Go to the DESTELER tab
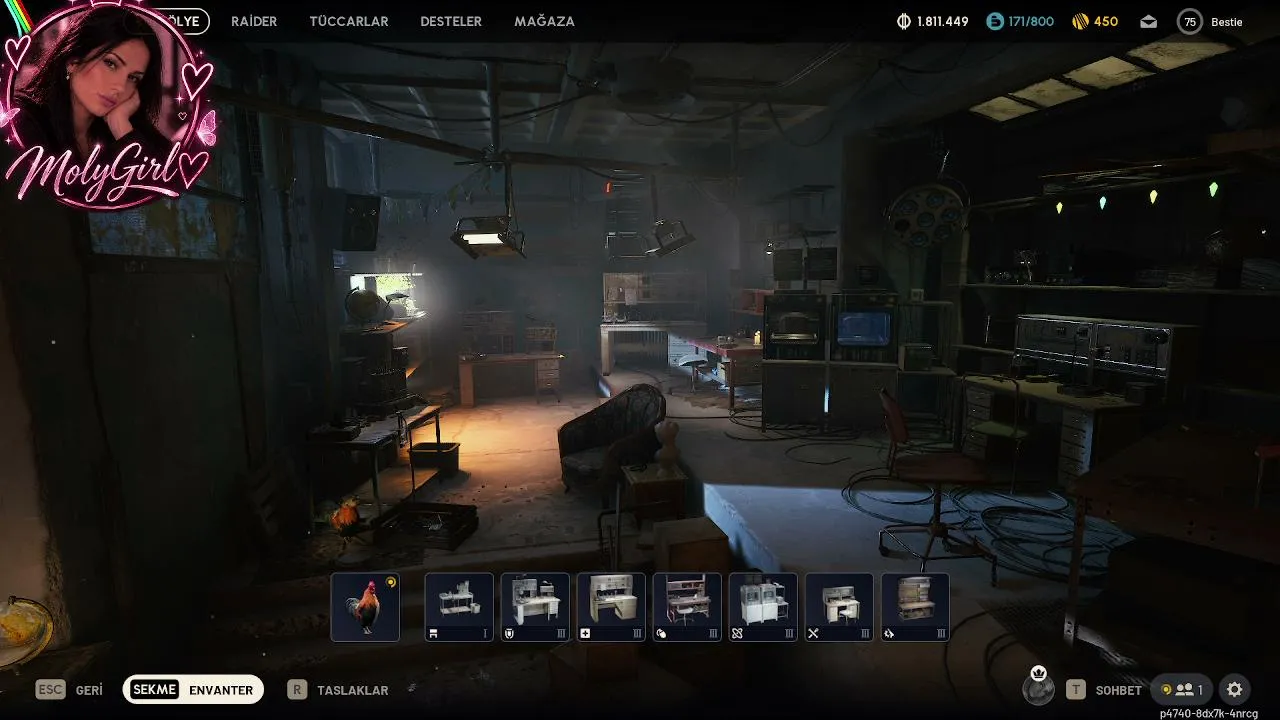This screenshot has height=720, width=1280. click(451, 21)
